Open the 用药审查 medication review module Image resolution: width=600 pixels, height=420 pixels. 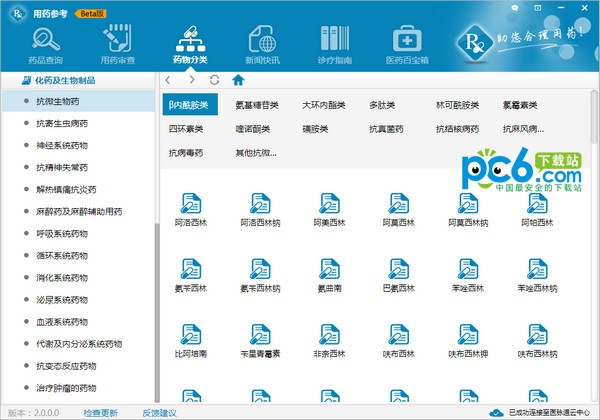click(117, 45)
